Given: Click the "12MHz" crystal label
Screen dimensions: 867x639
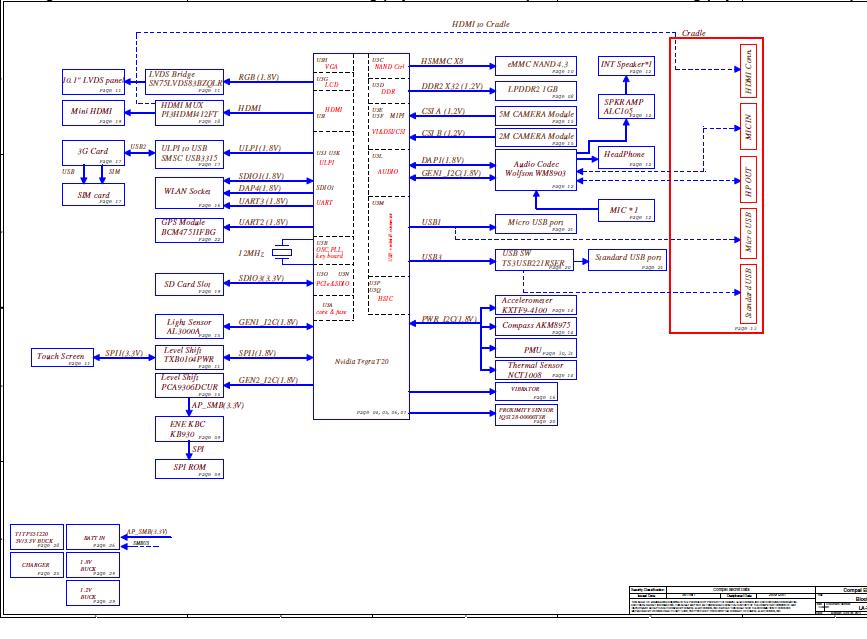Looking at the screenshot, I should tap(252, 253).
